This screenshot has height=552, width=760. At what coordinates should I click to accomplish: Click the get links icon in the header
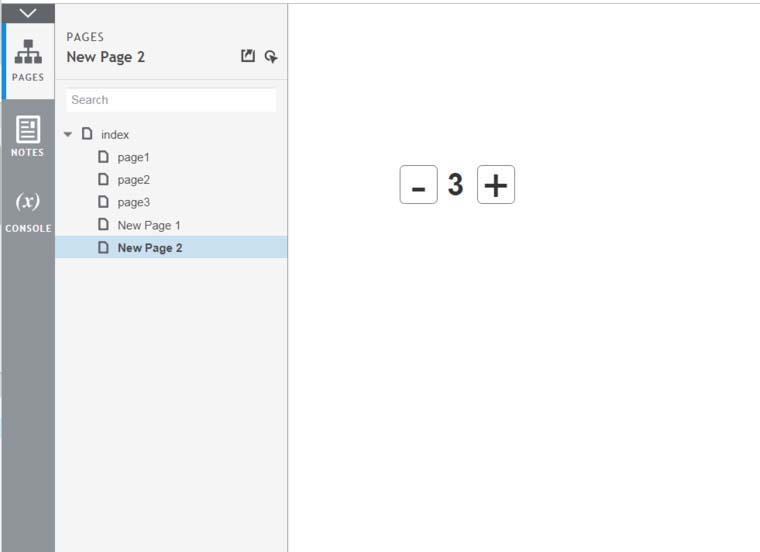coord(271,57)
